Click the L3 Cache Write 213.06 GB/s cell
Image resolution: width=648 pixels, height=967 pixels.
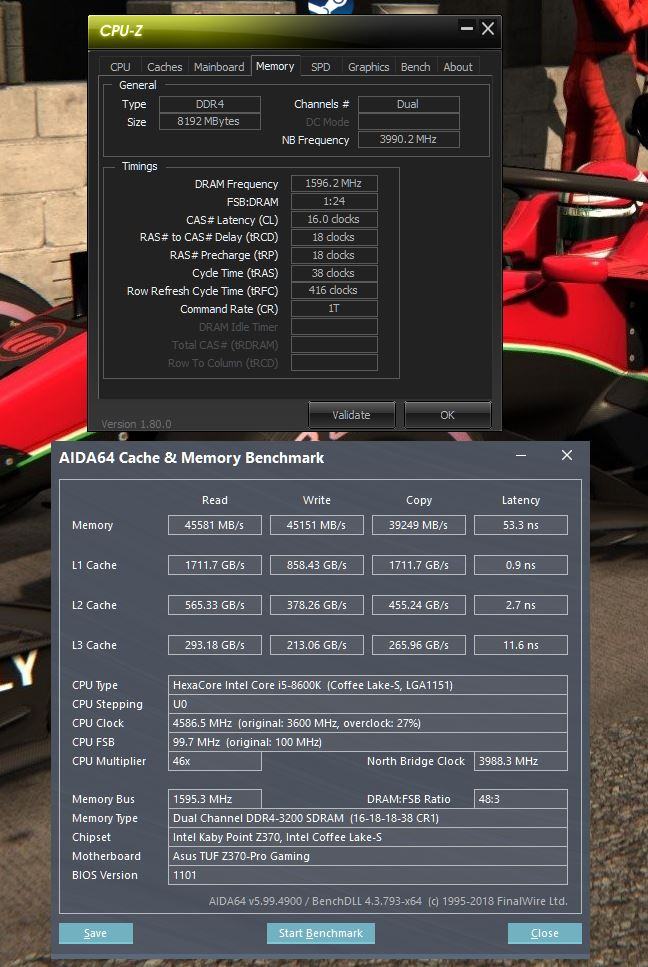tap(317, 645)
